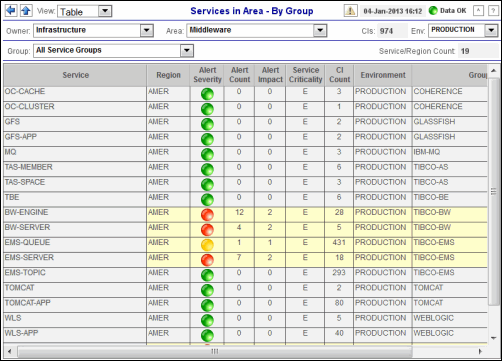Click green severity icon for OC-CLUSTER
502x361 pixels.
207,109
